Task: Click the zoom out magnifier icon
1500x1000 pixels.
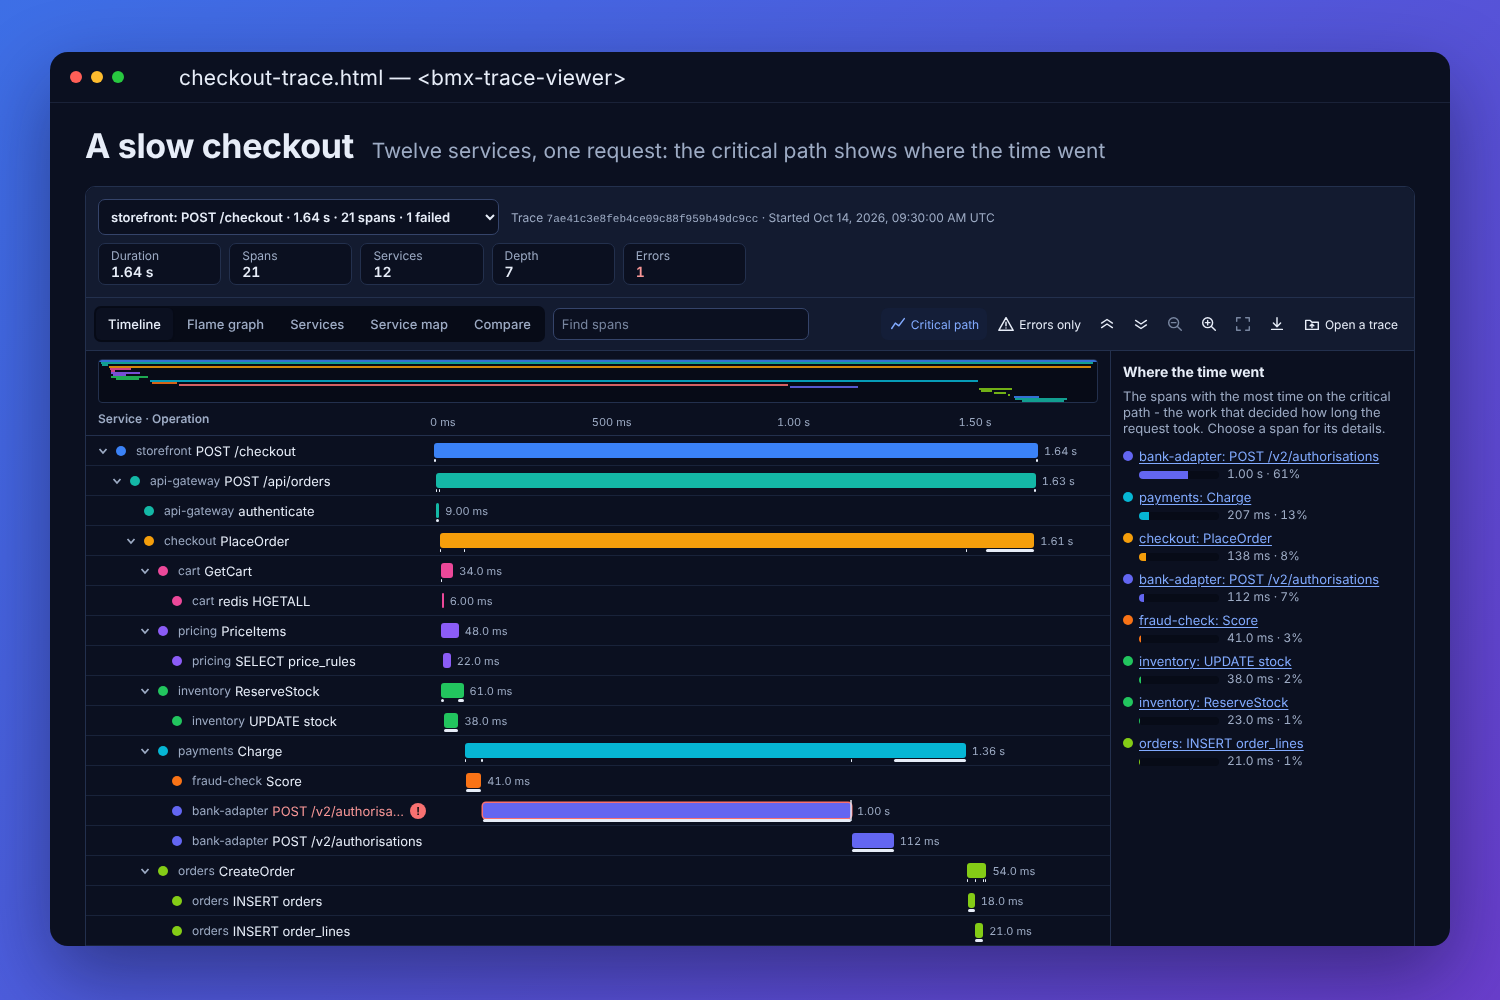Action: click(1175, 324)
